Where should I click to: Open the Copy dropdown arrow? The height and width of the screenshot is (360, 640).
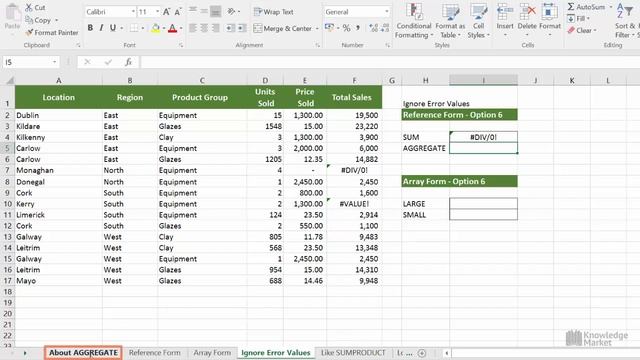pyautogui.click(x=56, y=20)
